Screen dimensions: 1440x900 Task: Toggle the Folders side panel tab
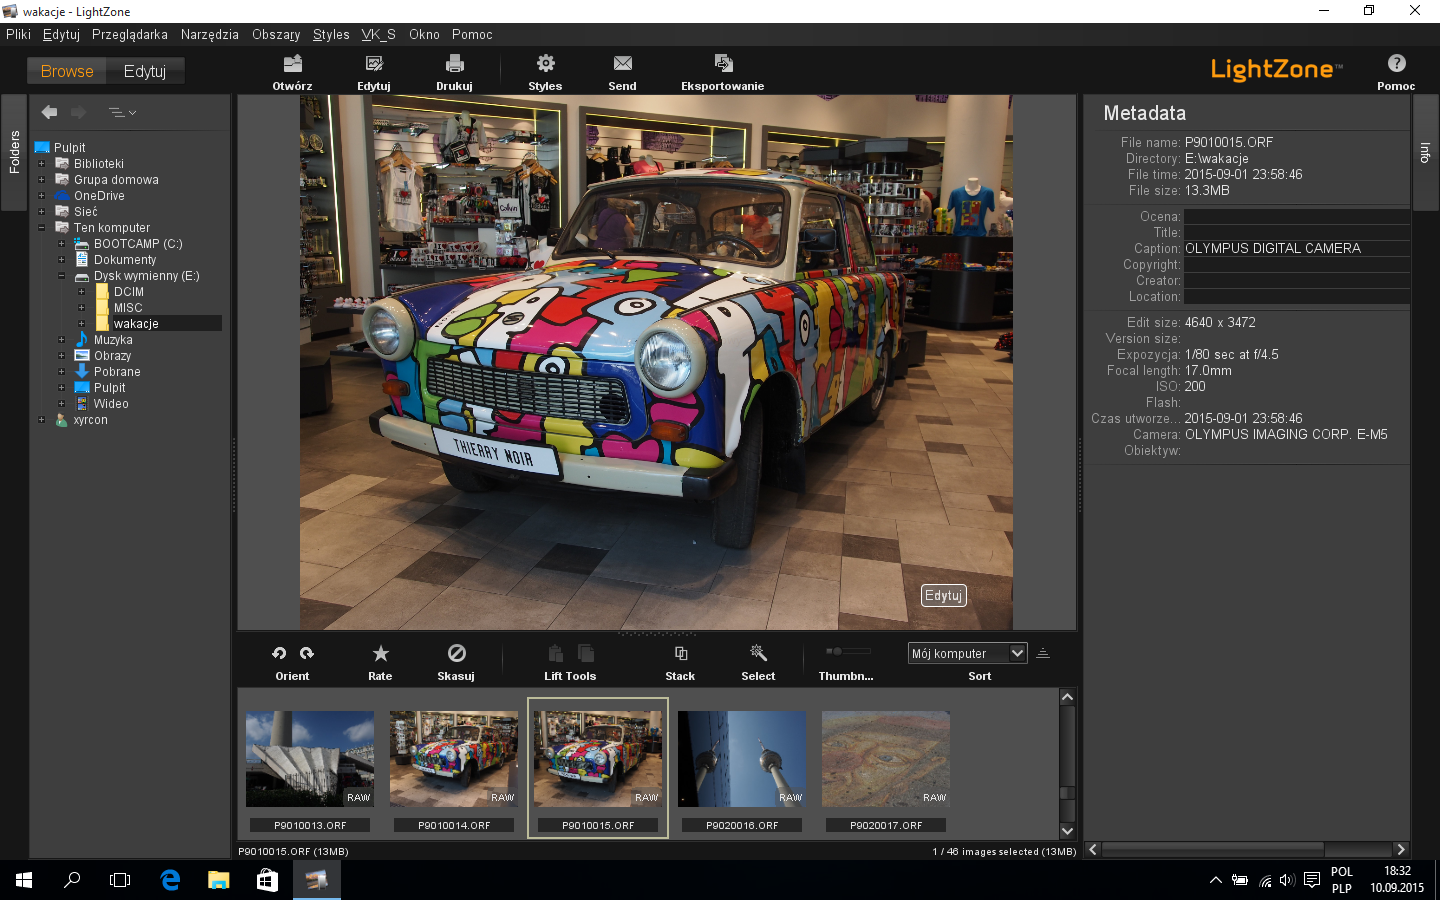point(14,152)
